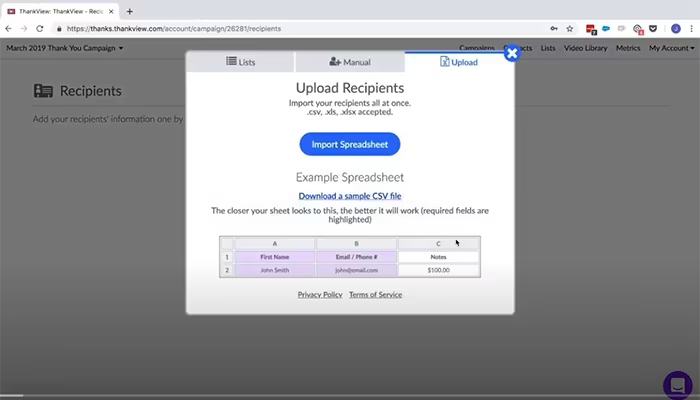Open the Chrome three-dot menu

(x=692, y=29)
